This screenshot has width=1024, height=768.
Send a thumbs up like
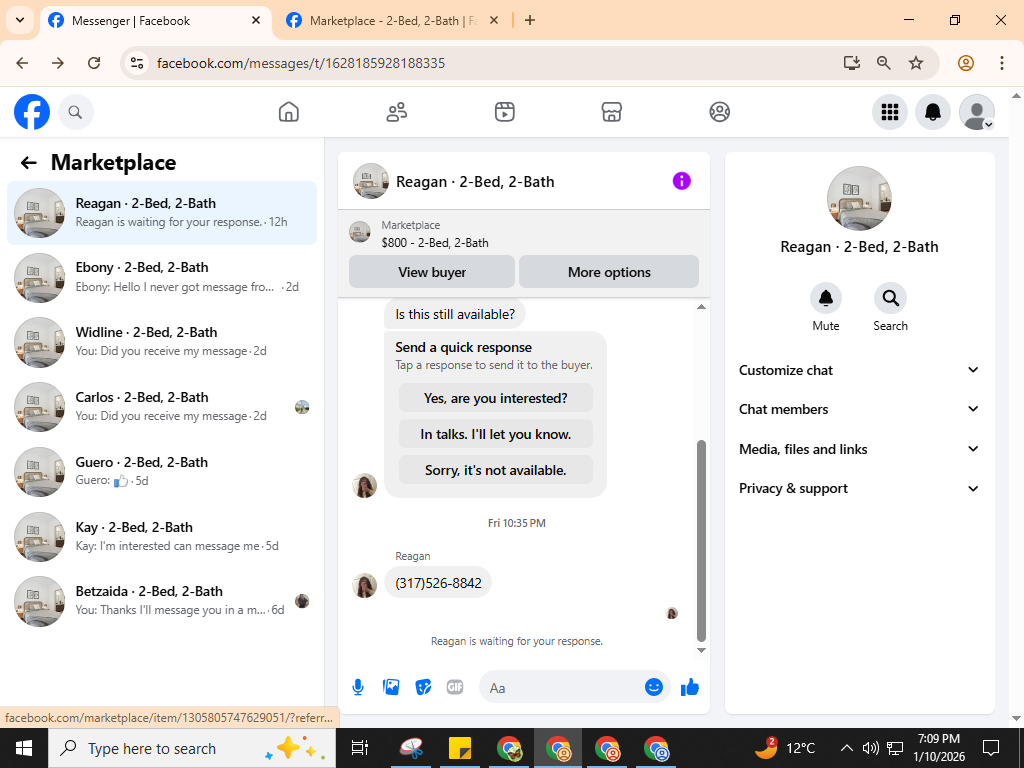click(x=690, y=687)
